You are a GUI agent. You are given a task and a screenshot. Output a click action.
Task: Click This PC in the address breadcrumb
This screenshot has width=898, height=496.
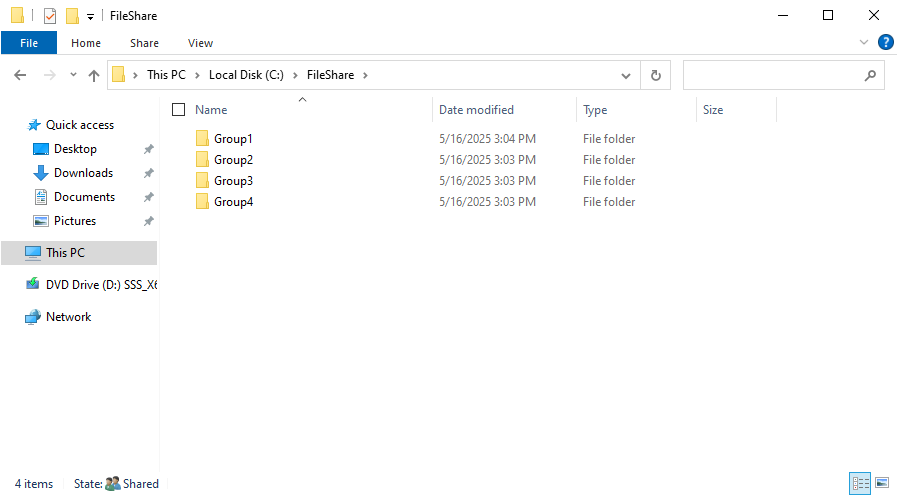[x=166, y=75]
